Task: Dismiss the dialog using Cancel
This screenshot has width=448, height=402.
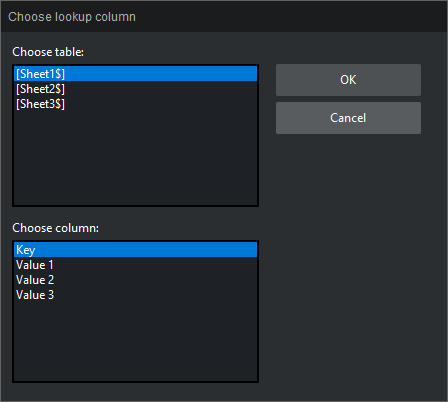Action: click(348, 118)
